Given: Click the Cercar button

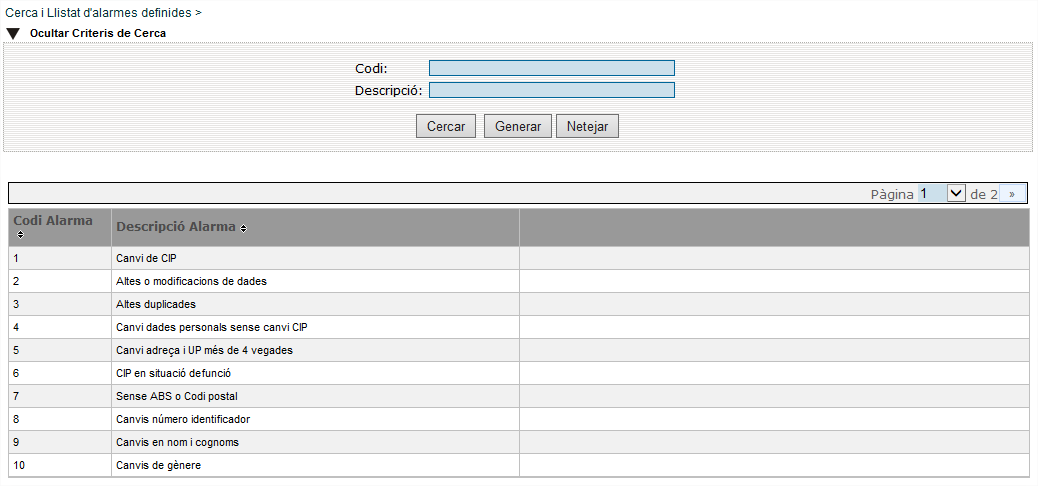Looking at the screenshot, I should point(446,126).
